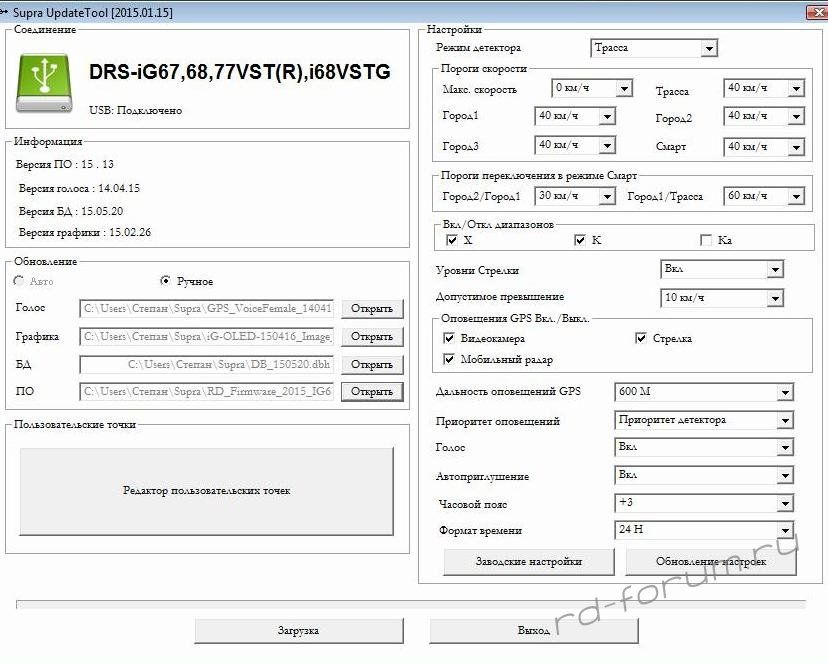Open Редактор пользовательских точек
This screenshot has height=663, width=828.
tap(207, 491)
